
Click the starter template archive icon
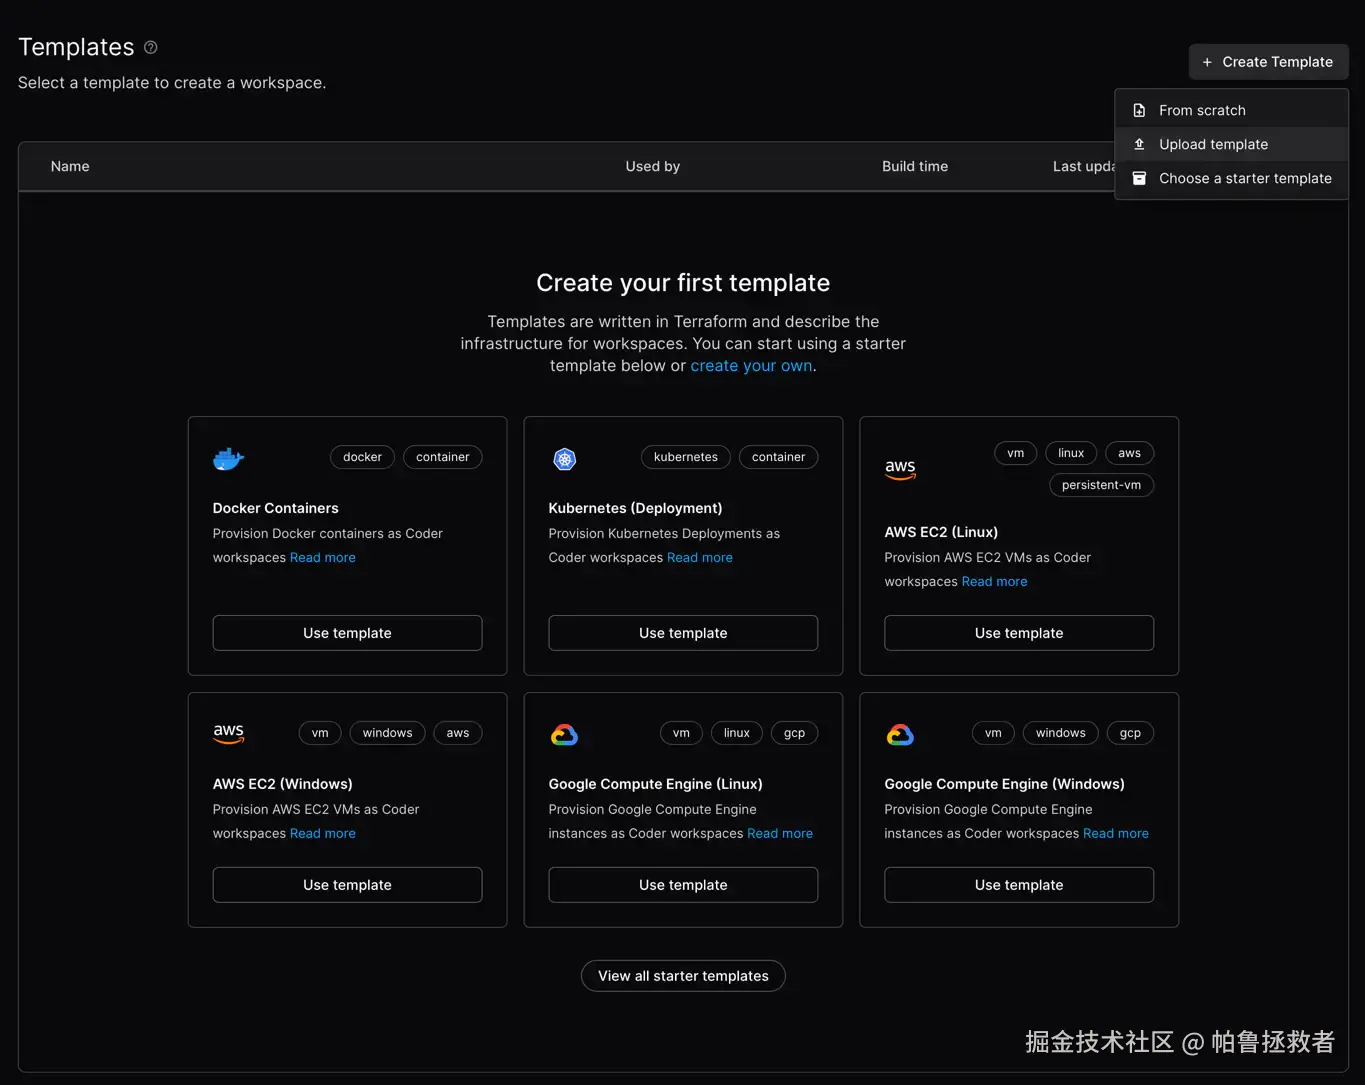point(1139,178)
